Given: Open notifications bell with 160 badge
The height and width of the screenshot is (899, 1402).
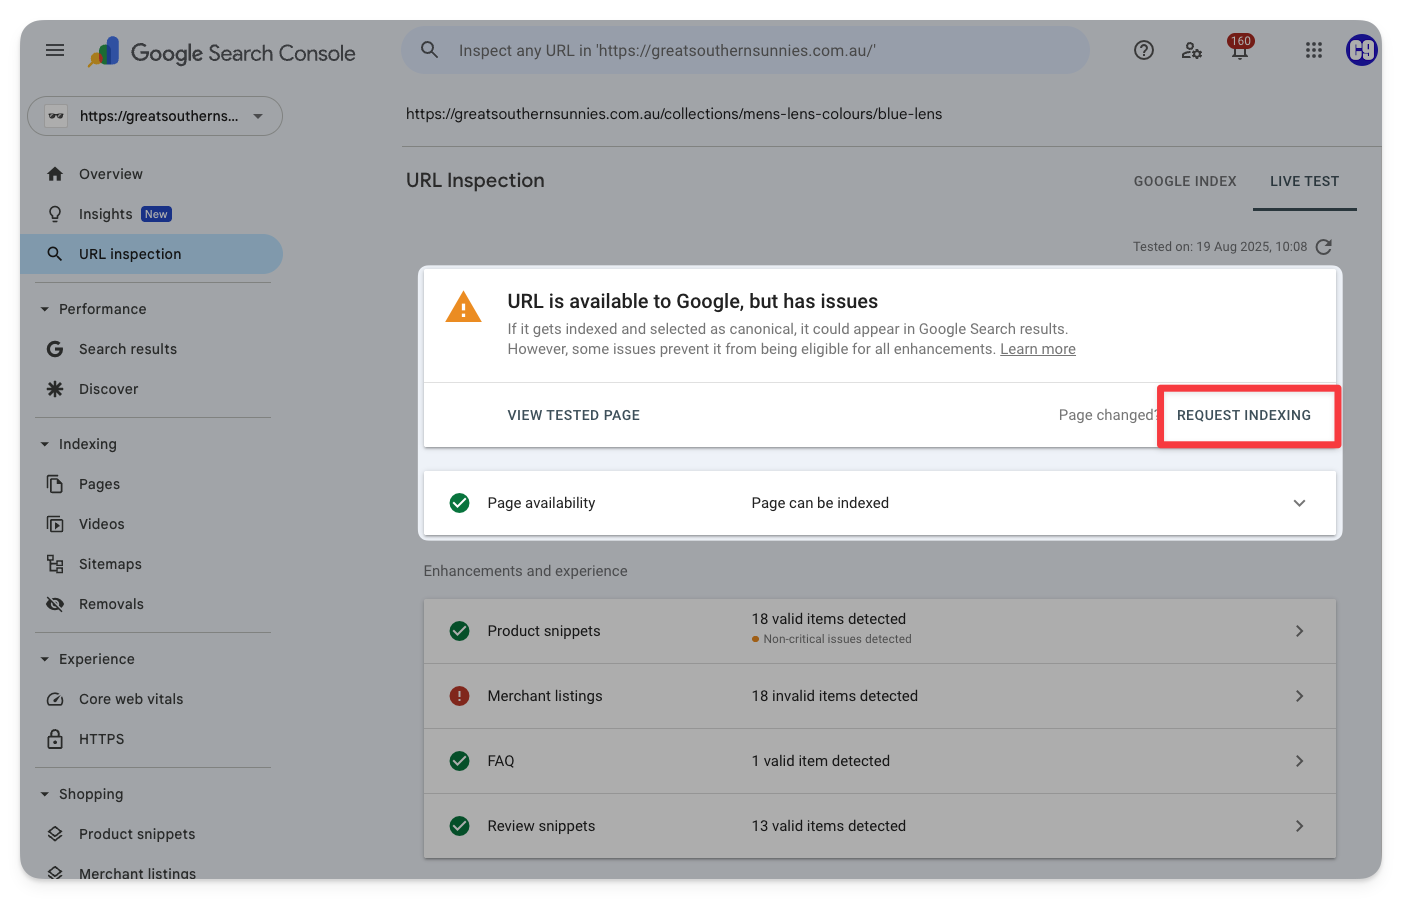Looking at the screenshot, I should [x=1239, y=50].
